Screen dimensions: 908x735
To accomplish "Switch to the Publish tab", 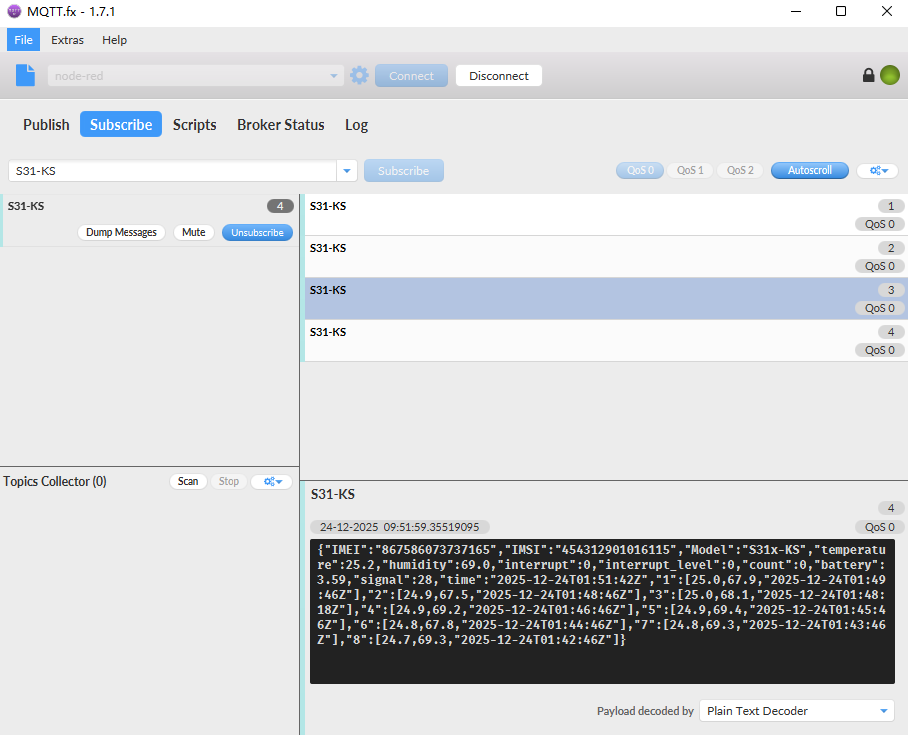I will pyautogui.click(x=46, y=125).
